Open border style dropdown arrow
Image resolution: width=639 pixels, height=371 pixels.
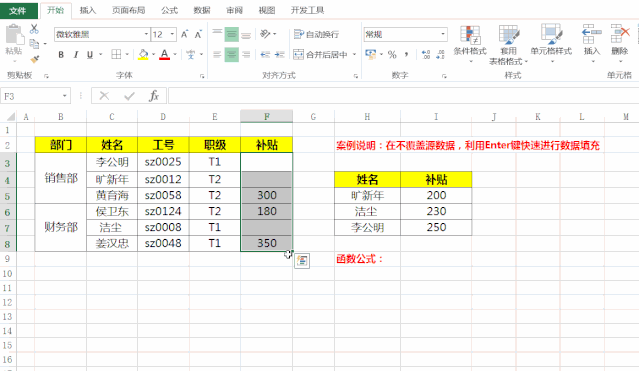[127, 55]
